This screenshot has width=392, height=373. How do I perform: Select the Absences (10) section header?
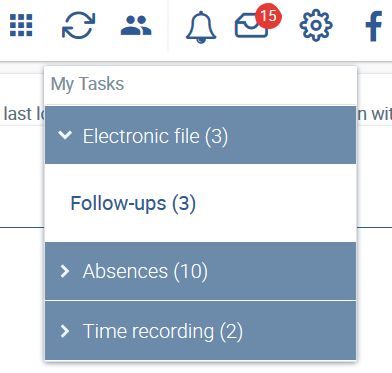(x=200, y=271)
